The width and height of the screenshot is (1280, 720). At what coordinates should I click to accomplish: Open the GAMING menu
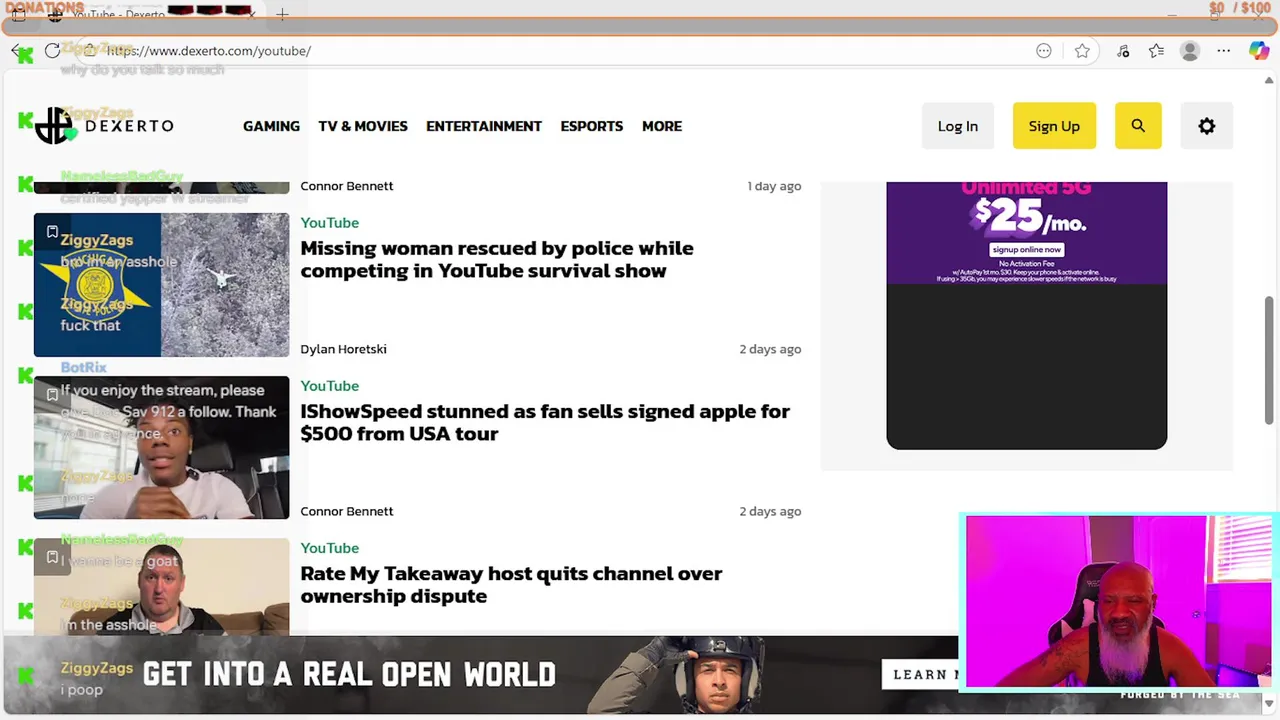coord(271,126)
